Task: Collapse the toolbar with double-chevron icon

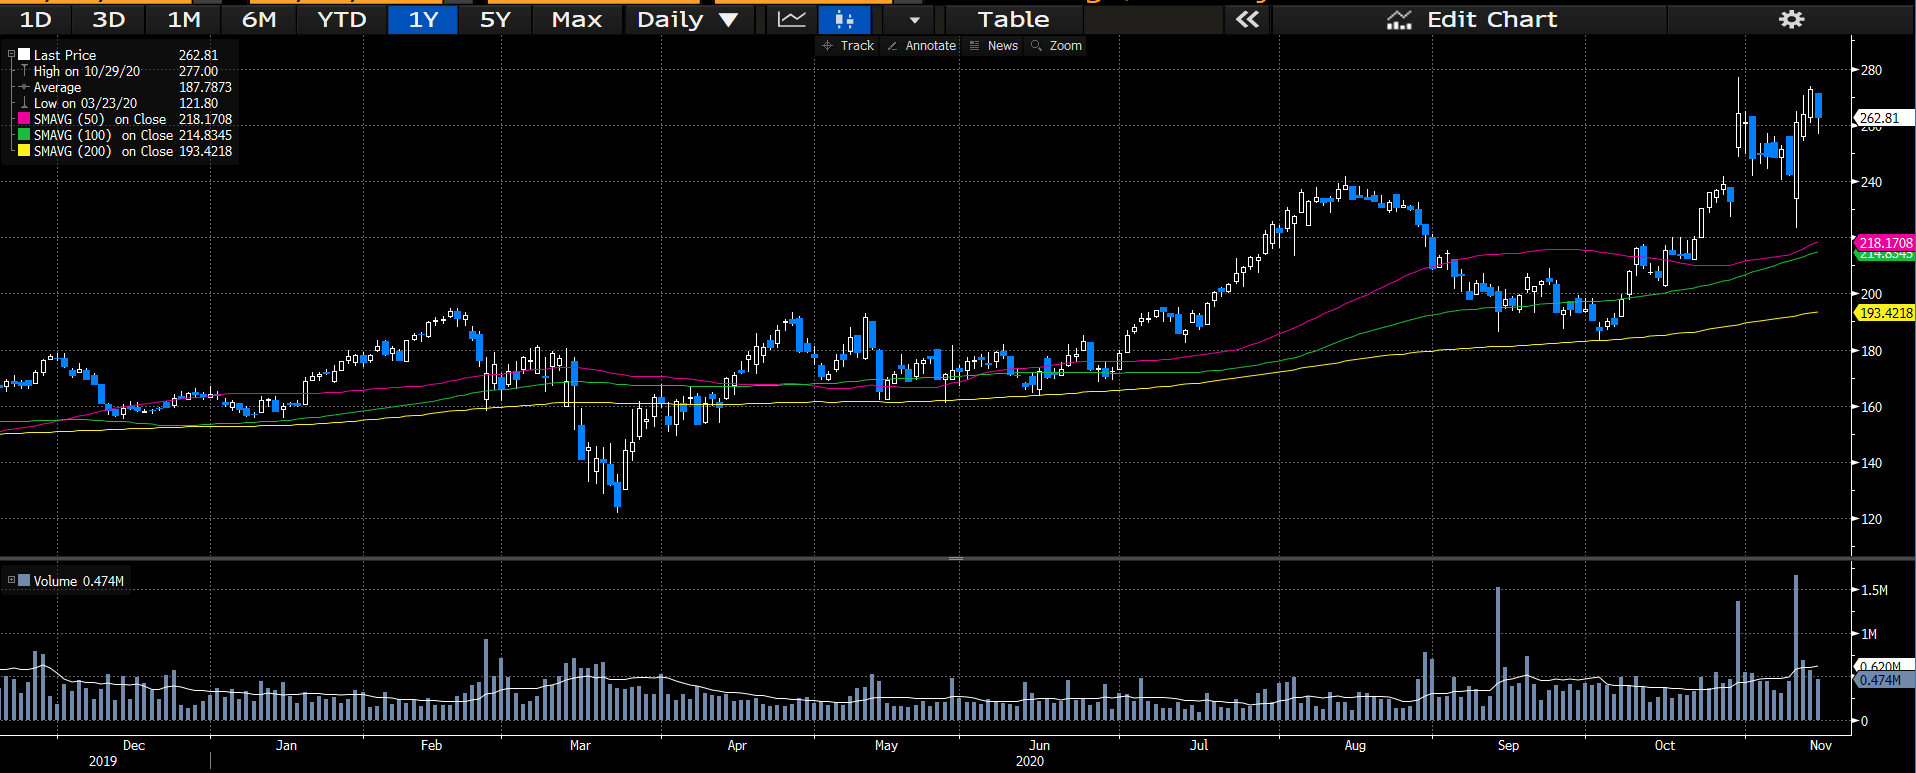Action: pos(1247,19)
